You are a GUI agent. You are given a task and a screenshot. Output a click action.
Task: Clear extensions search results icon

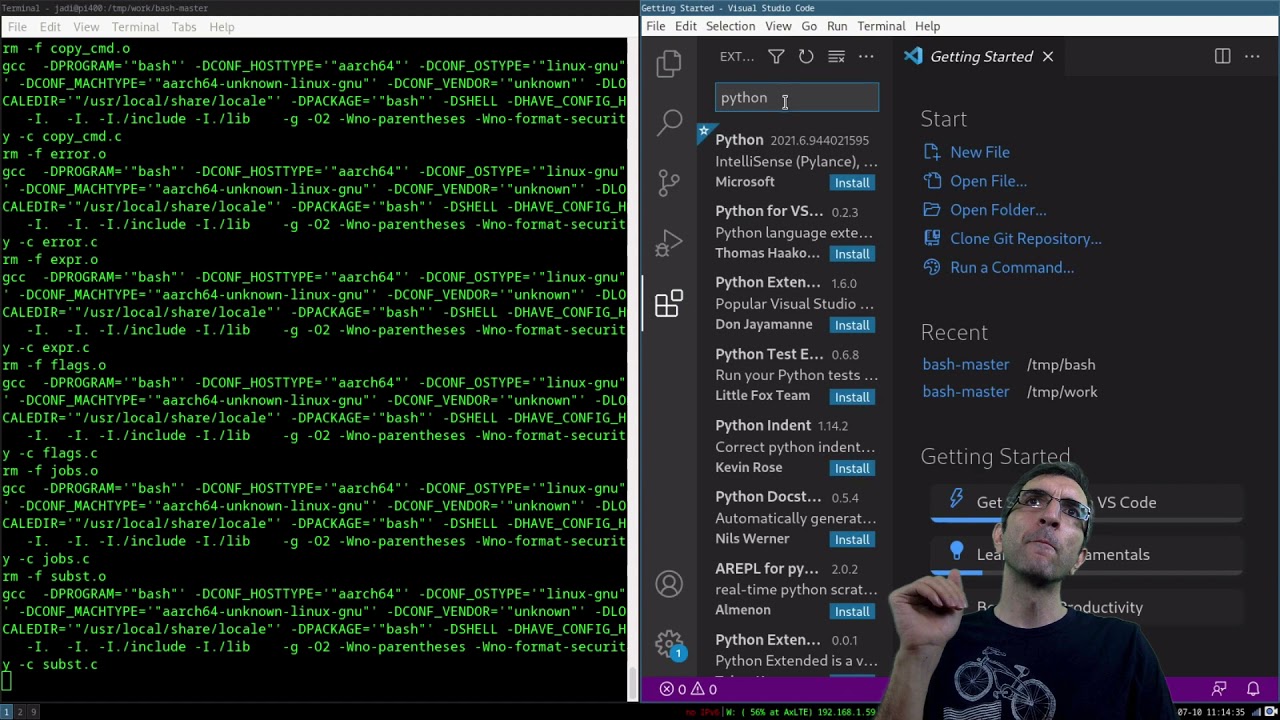pyautogui.click(x=836, y=57)
